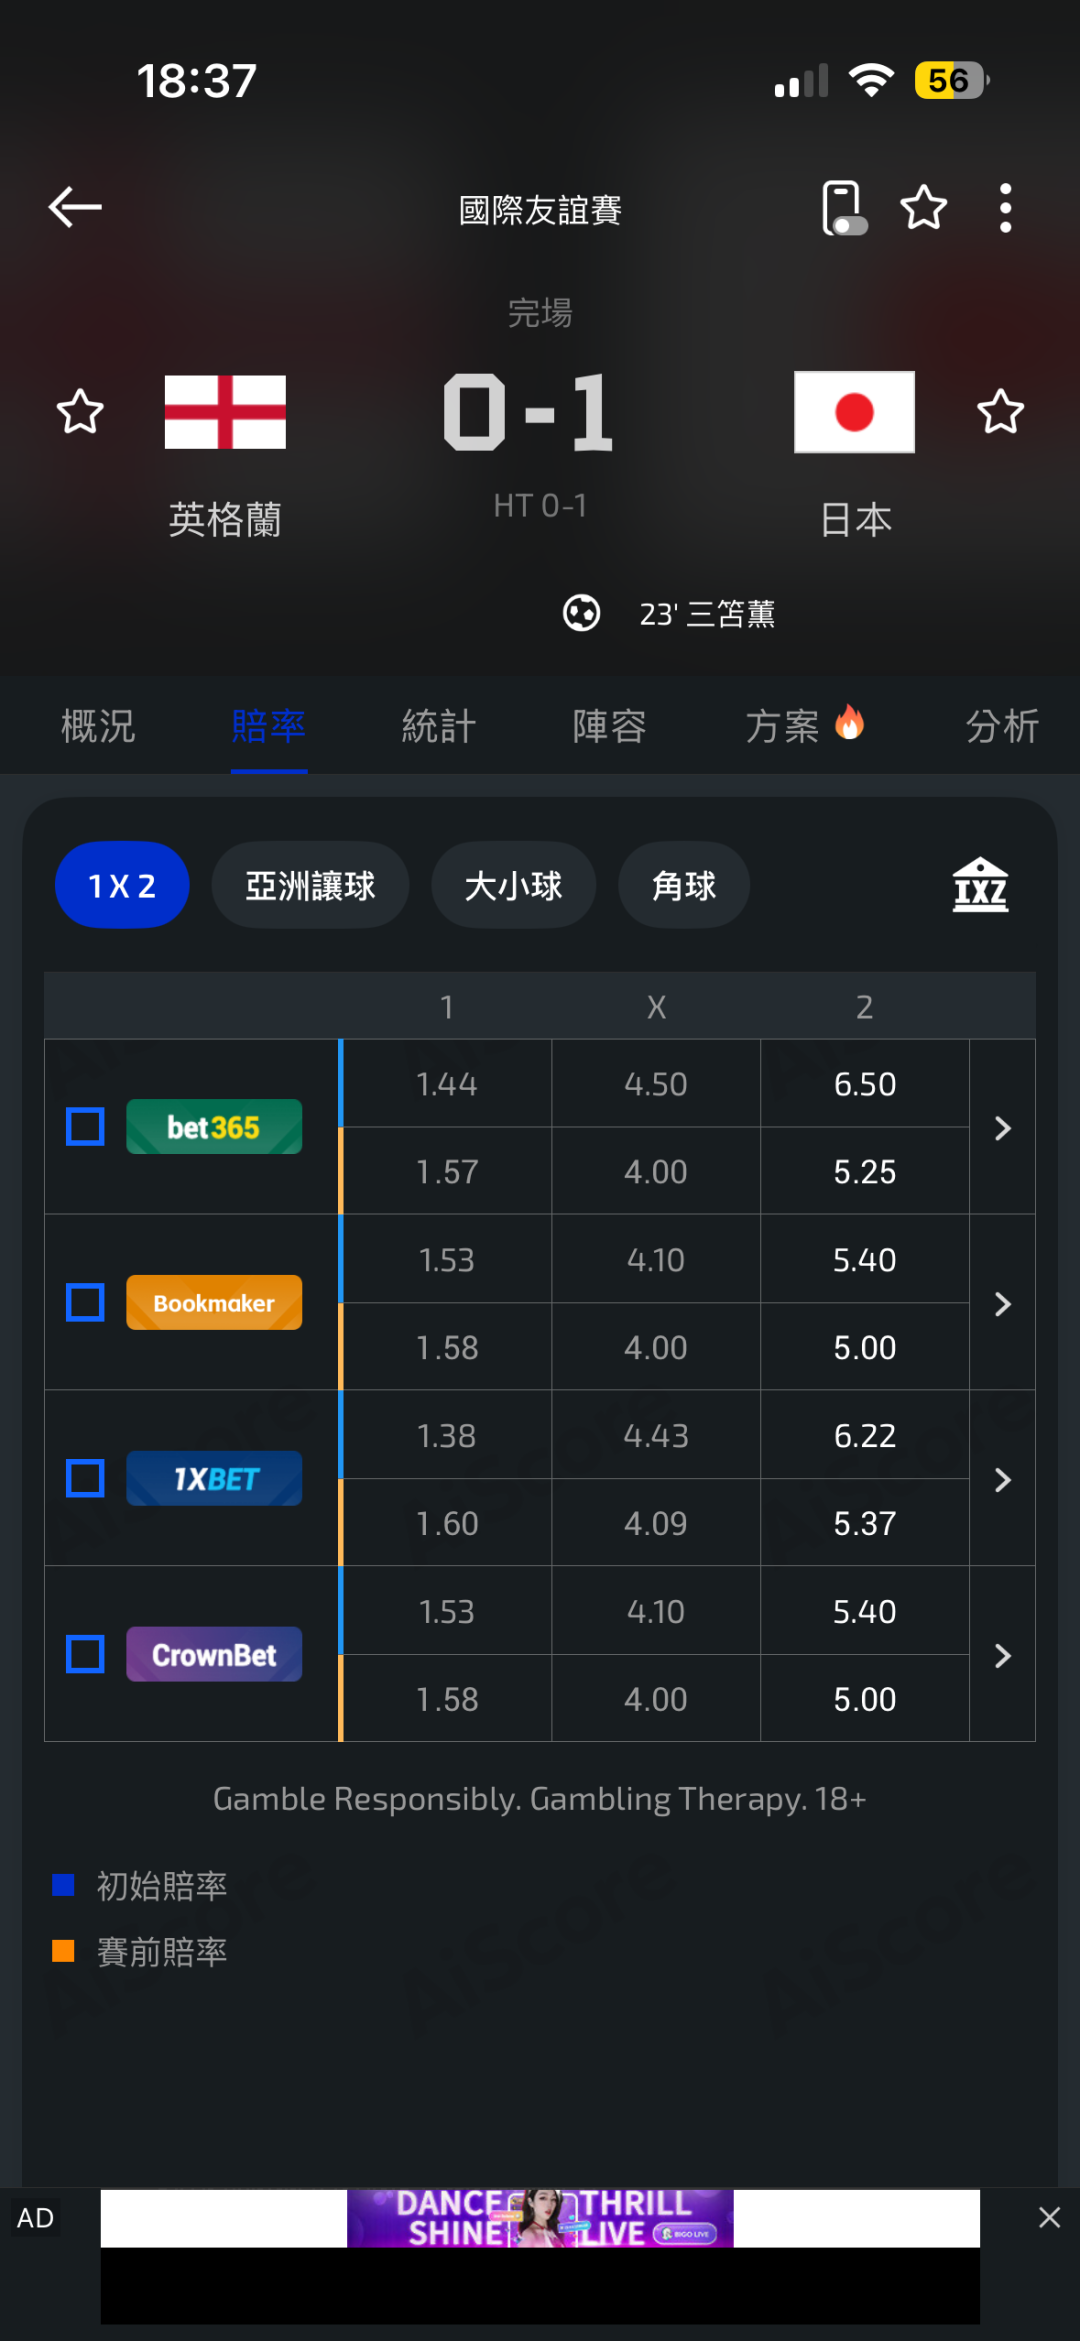Screen dimensions: 1080x2341
Task: Expand 1XBET odds details chevron
Action: [x=1003, y=1480]
